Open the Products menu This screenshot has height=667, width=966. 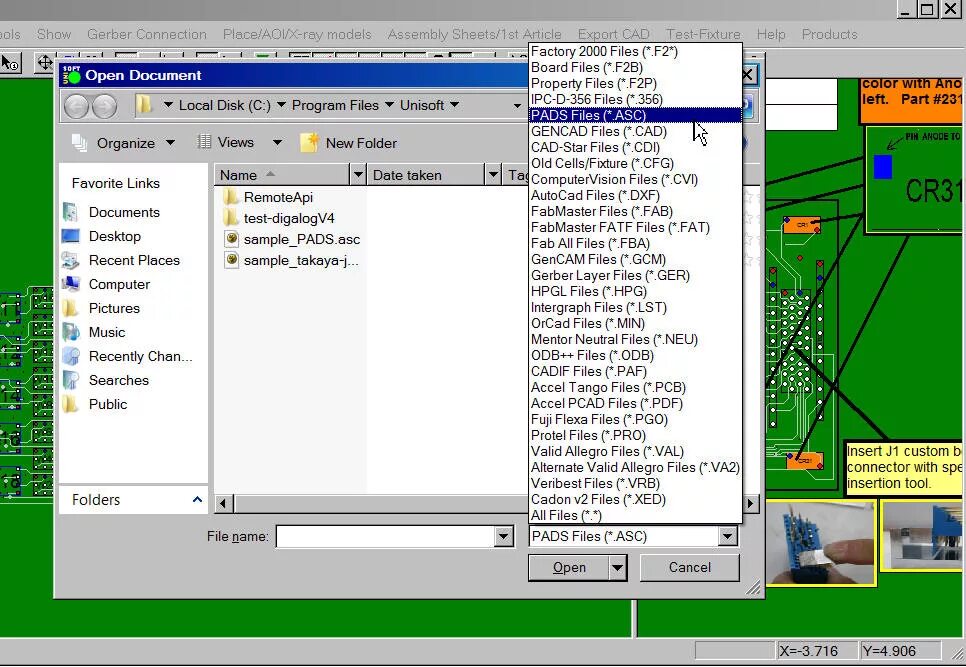tap(829, 34)
